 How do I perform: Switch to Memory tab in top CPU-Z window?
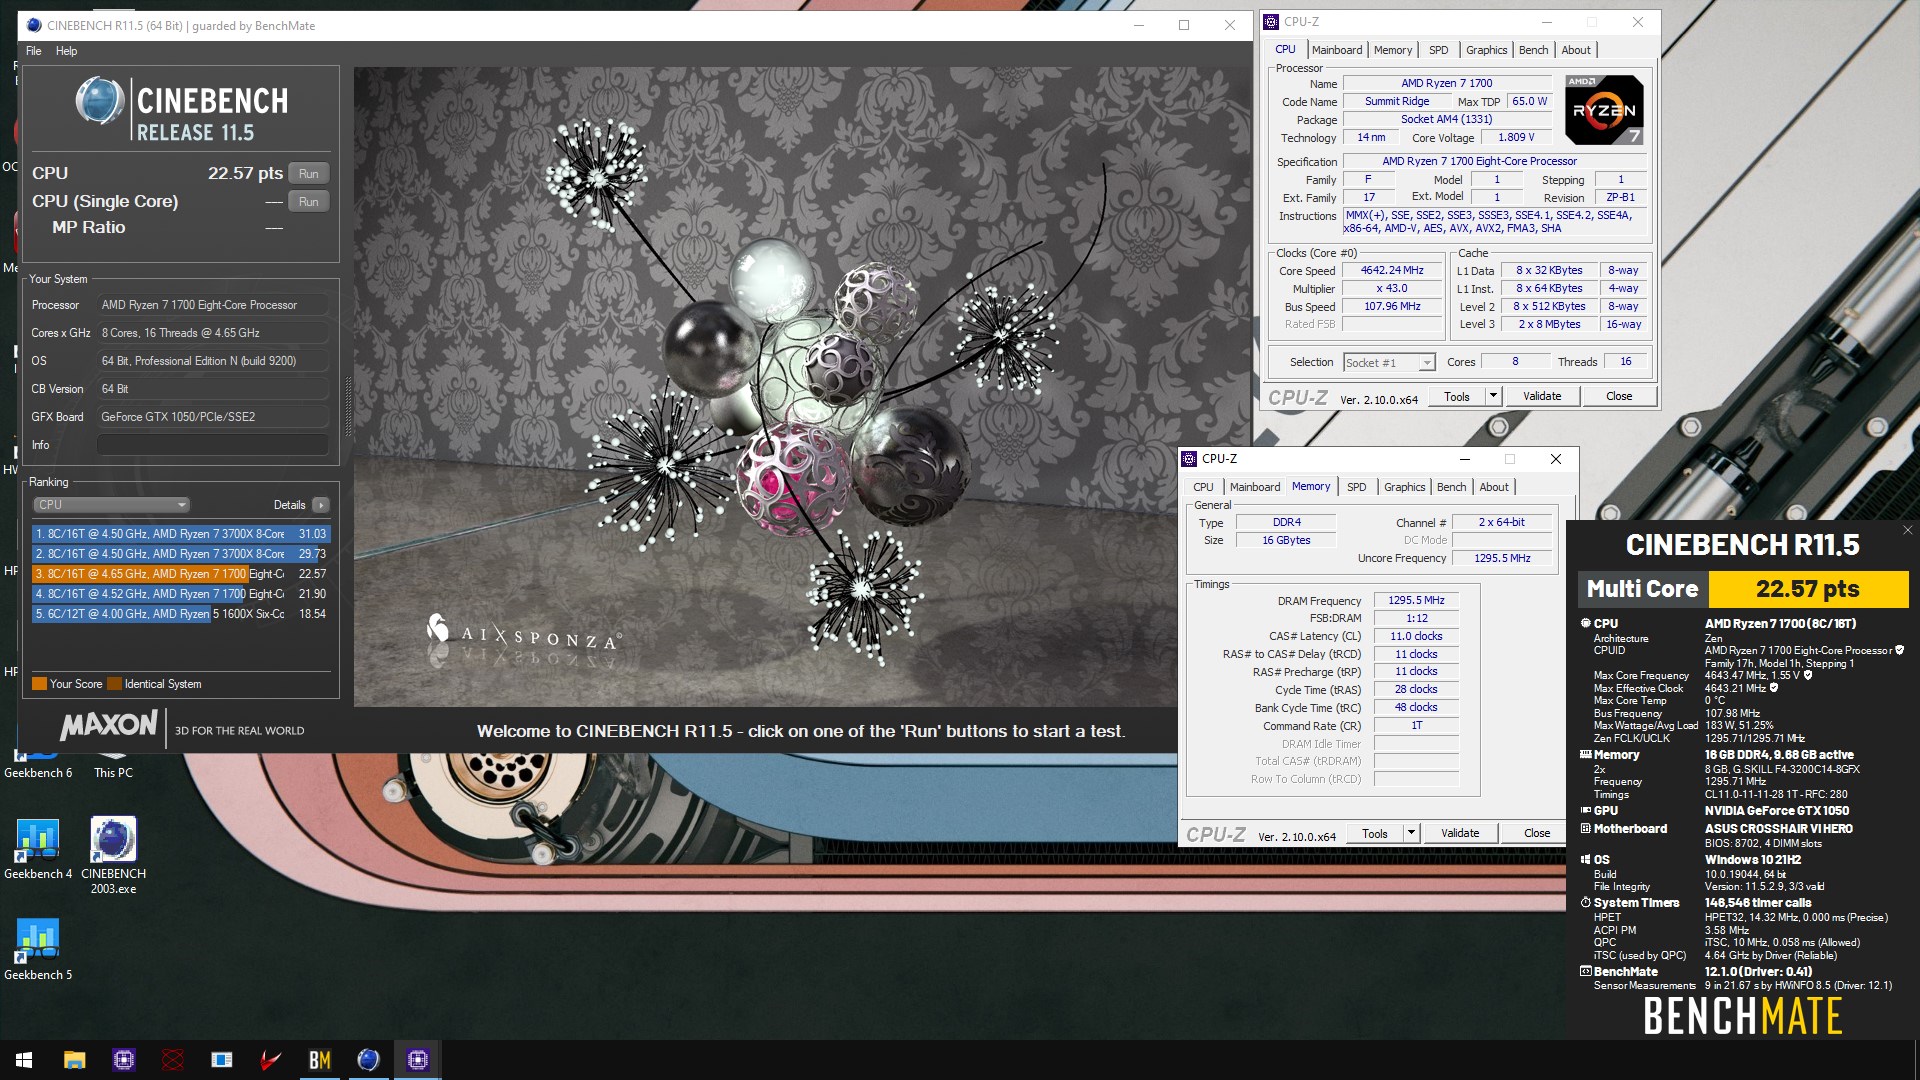click(x=1392, y=50)
